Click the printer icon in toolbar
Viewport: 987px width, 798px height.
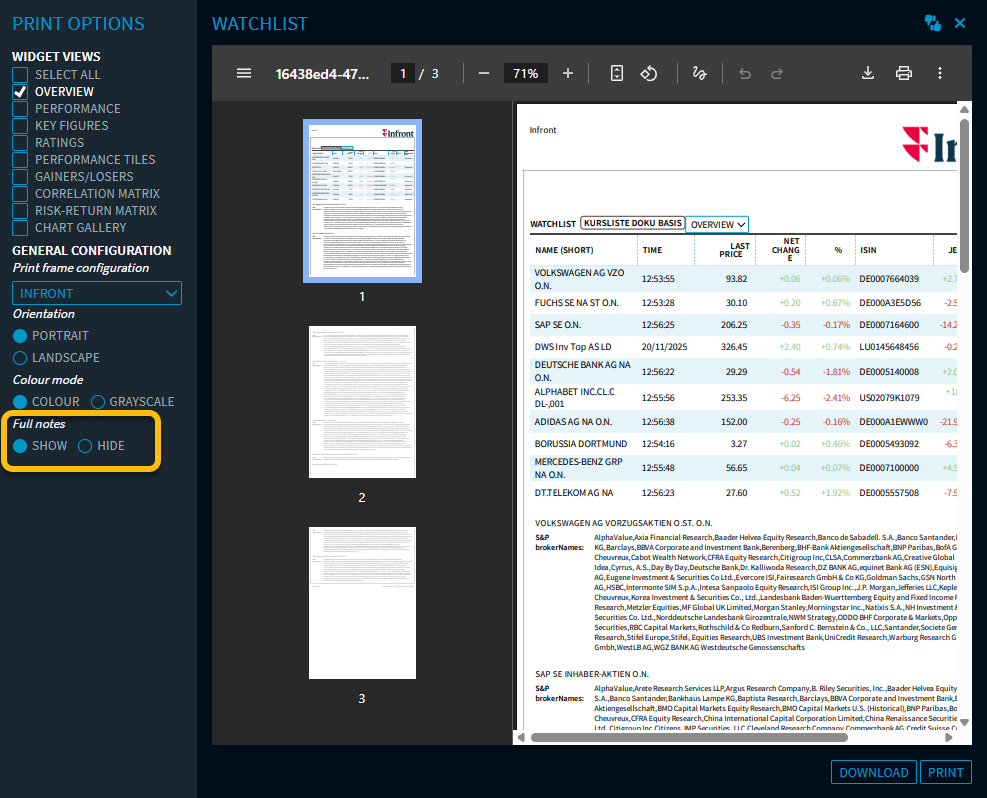click(904, 73)
